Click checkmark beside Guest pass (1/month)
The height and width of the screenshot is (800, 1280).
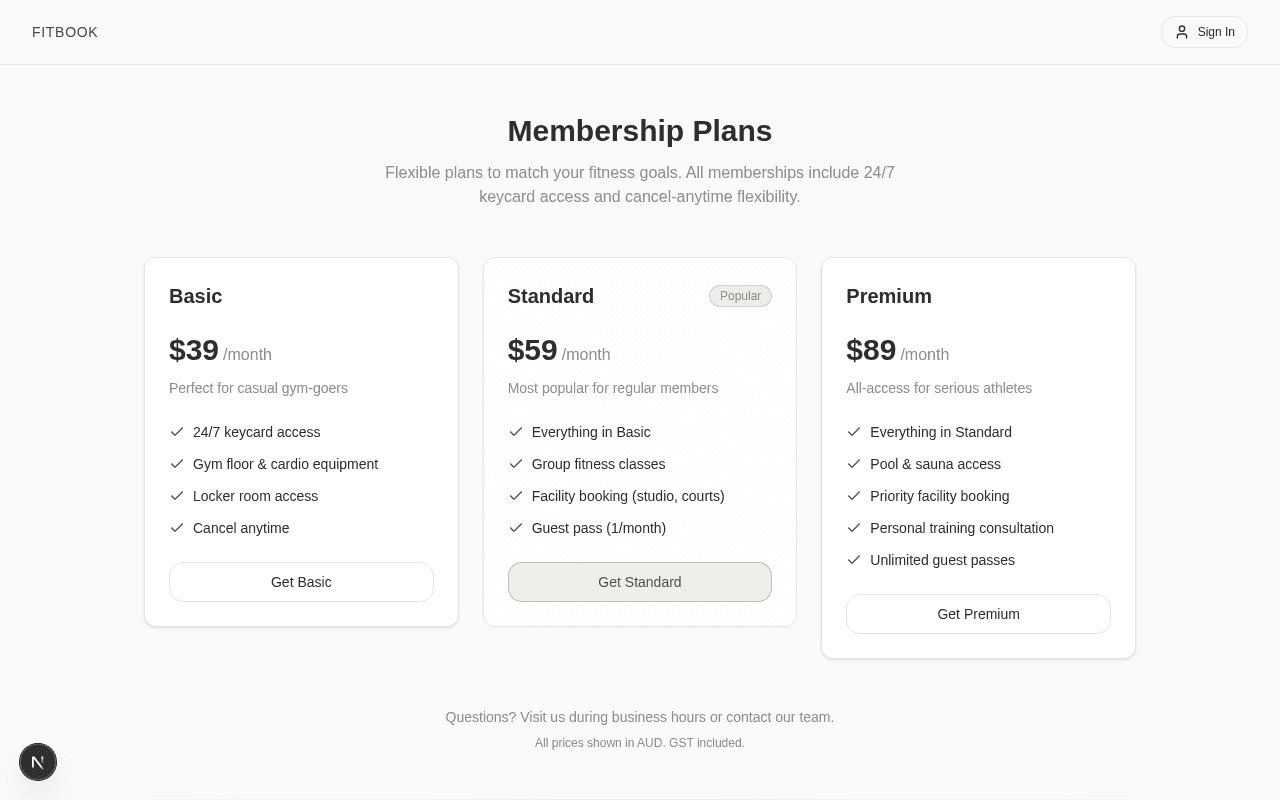tap(516, 528)
